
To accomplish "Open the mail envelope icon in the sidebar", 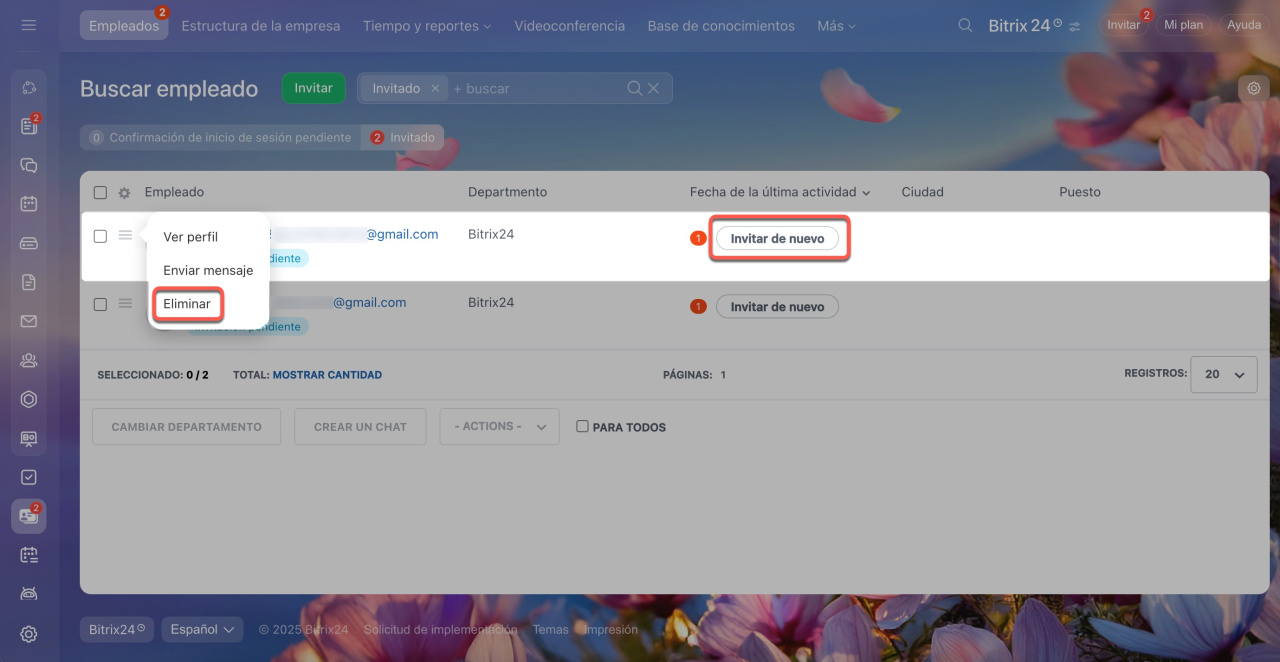I will coord(29,321).
